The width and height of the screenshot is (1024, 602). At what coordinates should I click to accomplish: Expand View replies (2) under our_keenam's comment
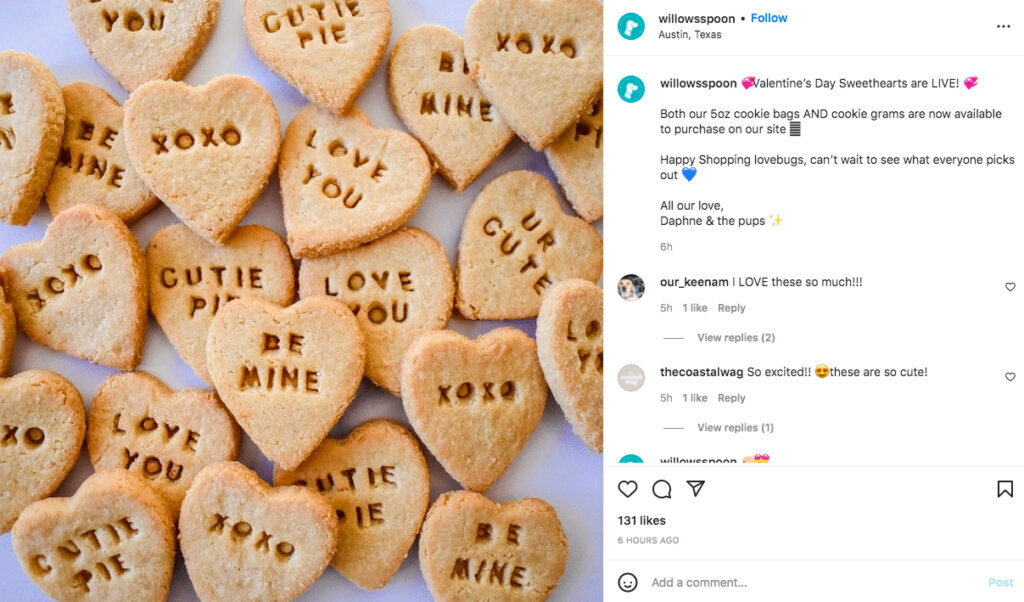click(x=736, y=337)
